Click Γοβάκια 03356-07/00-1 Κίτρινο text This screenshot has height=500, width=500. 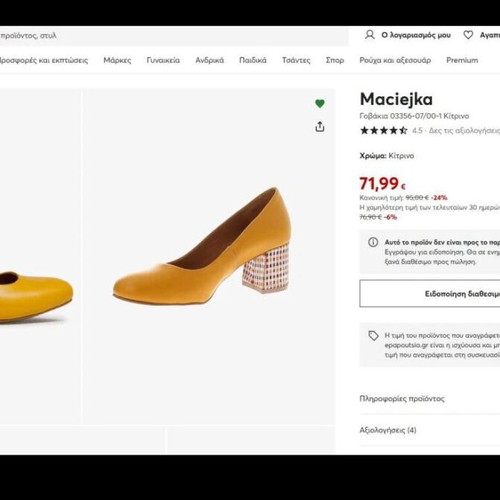click(x=414, y=116)
